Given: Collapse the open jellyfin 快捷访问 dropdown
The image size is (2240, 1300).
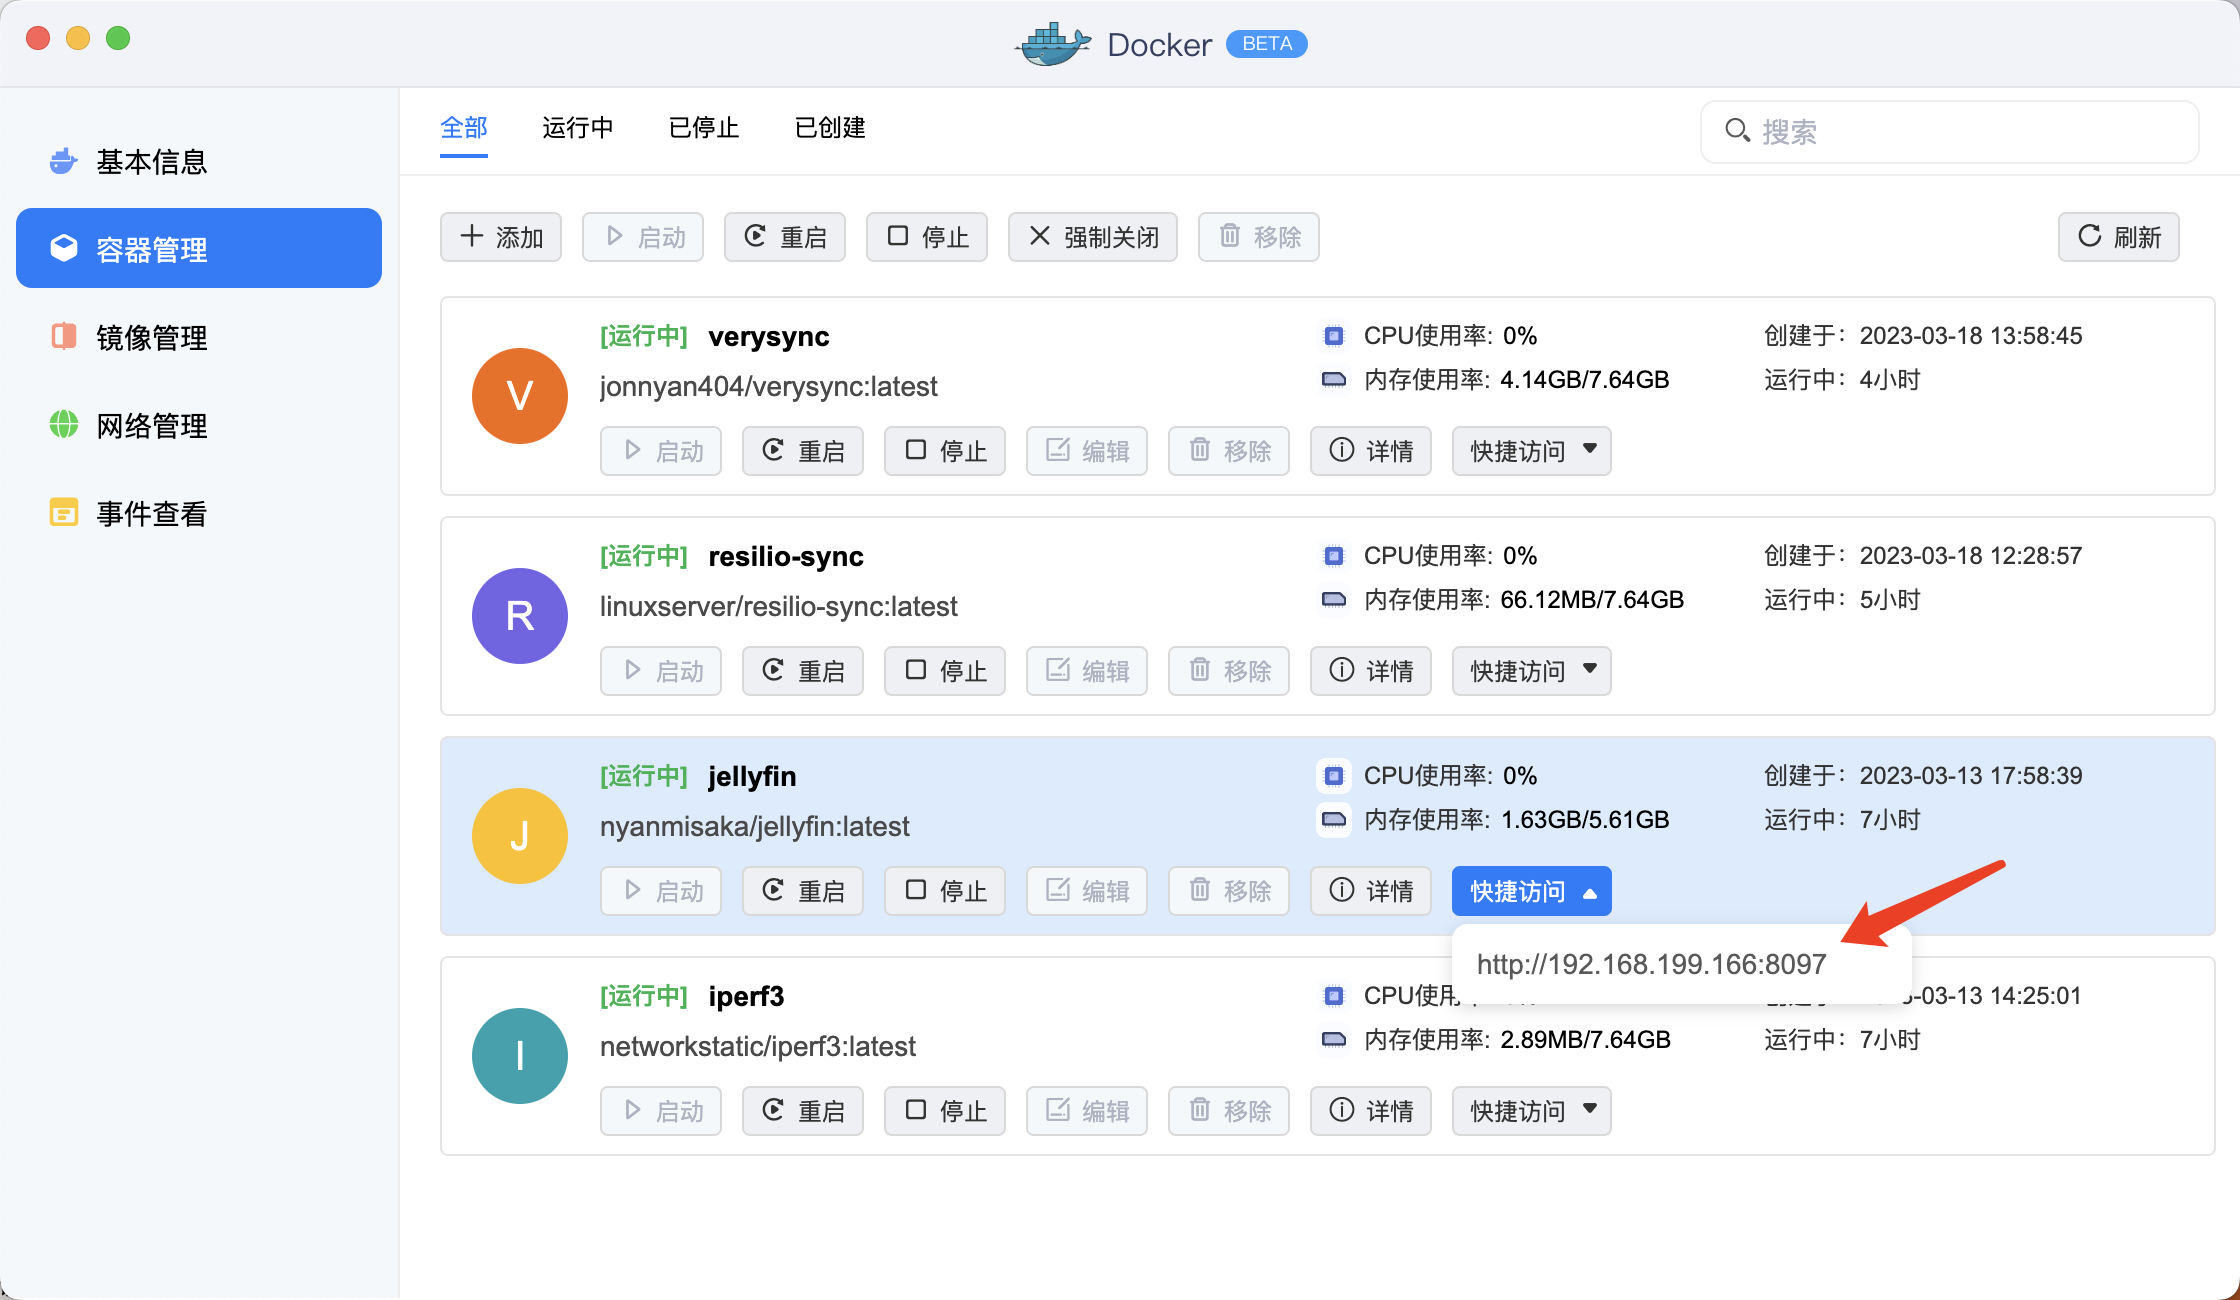Looking at the screenshot, I should (x=1532, y=891).
